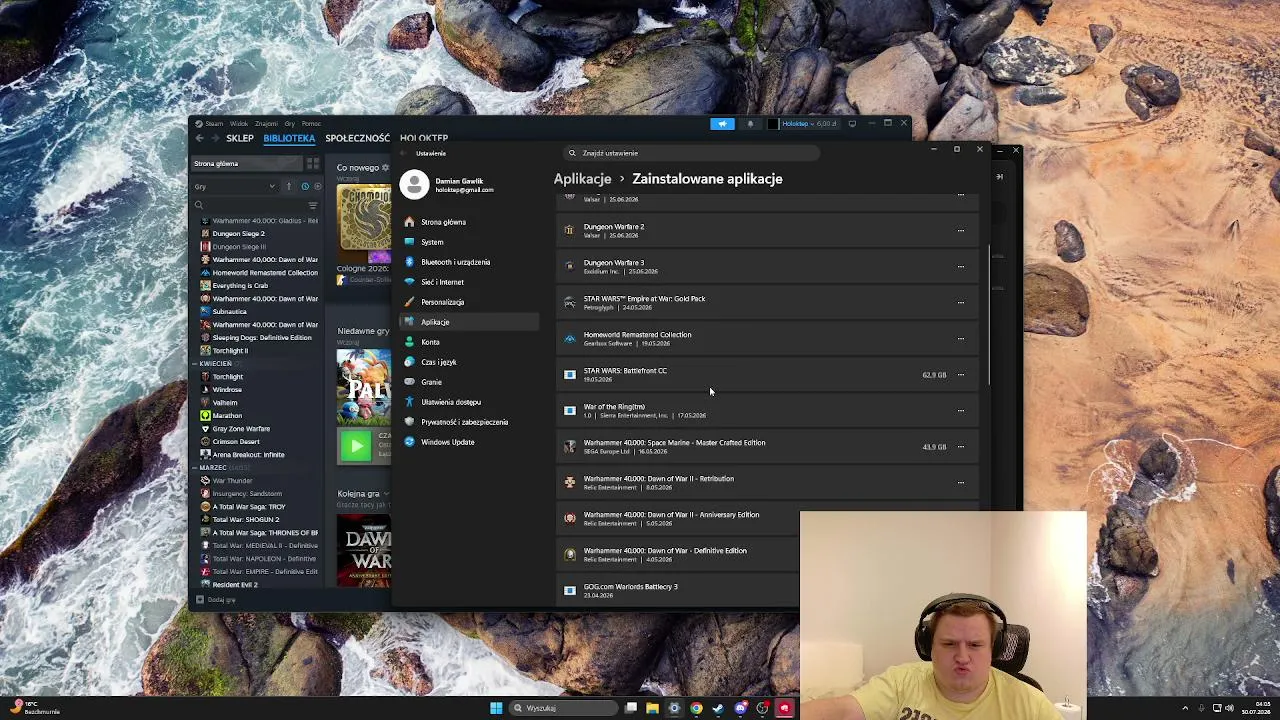Open options for STAR WARS Battlefront CC

pyautogui.click(x=961, y=375)
